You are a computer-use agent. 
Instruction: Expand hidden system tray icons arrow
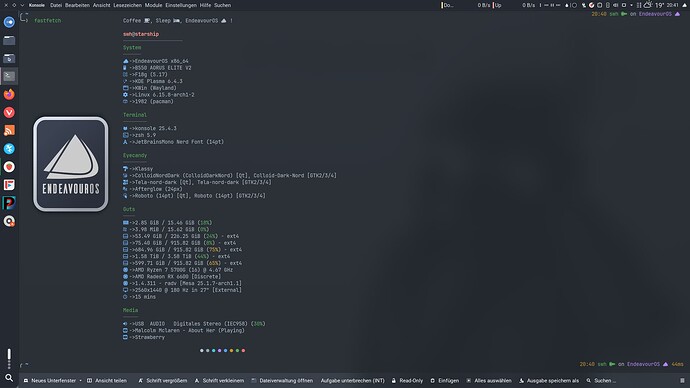(x=631, y=5)
